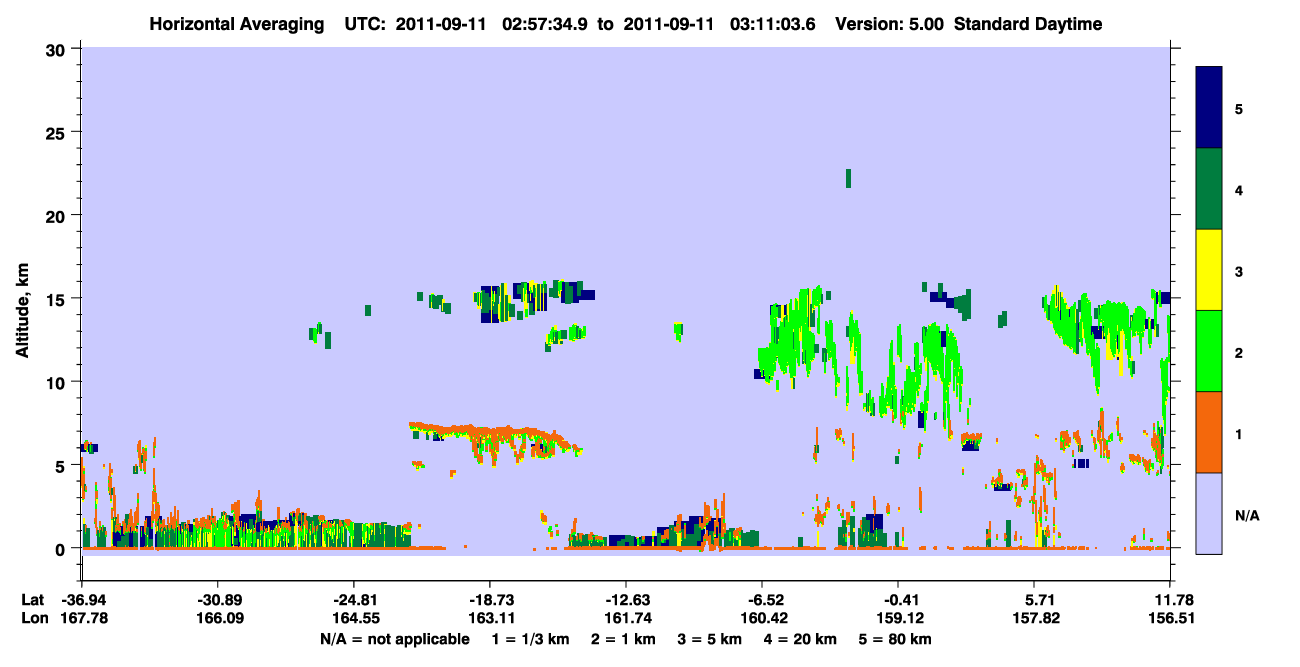Click the y-axis tick label 30
Viewport: 1300px width, 667px height.
[58, 49]
